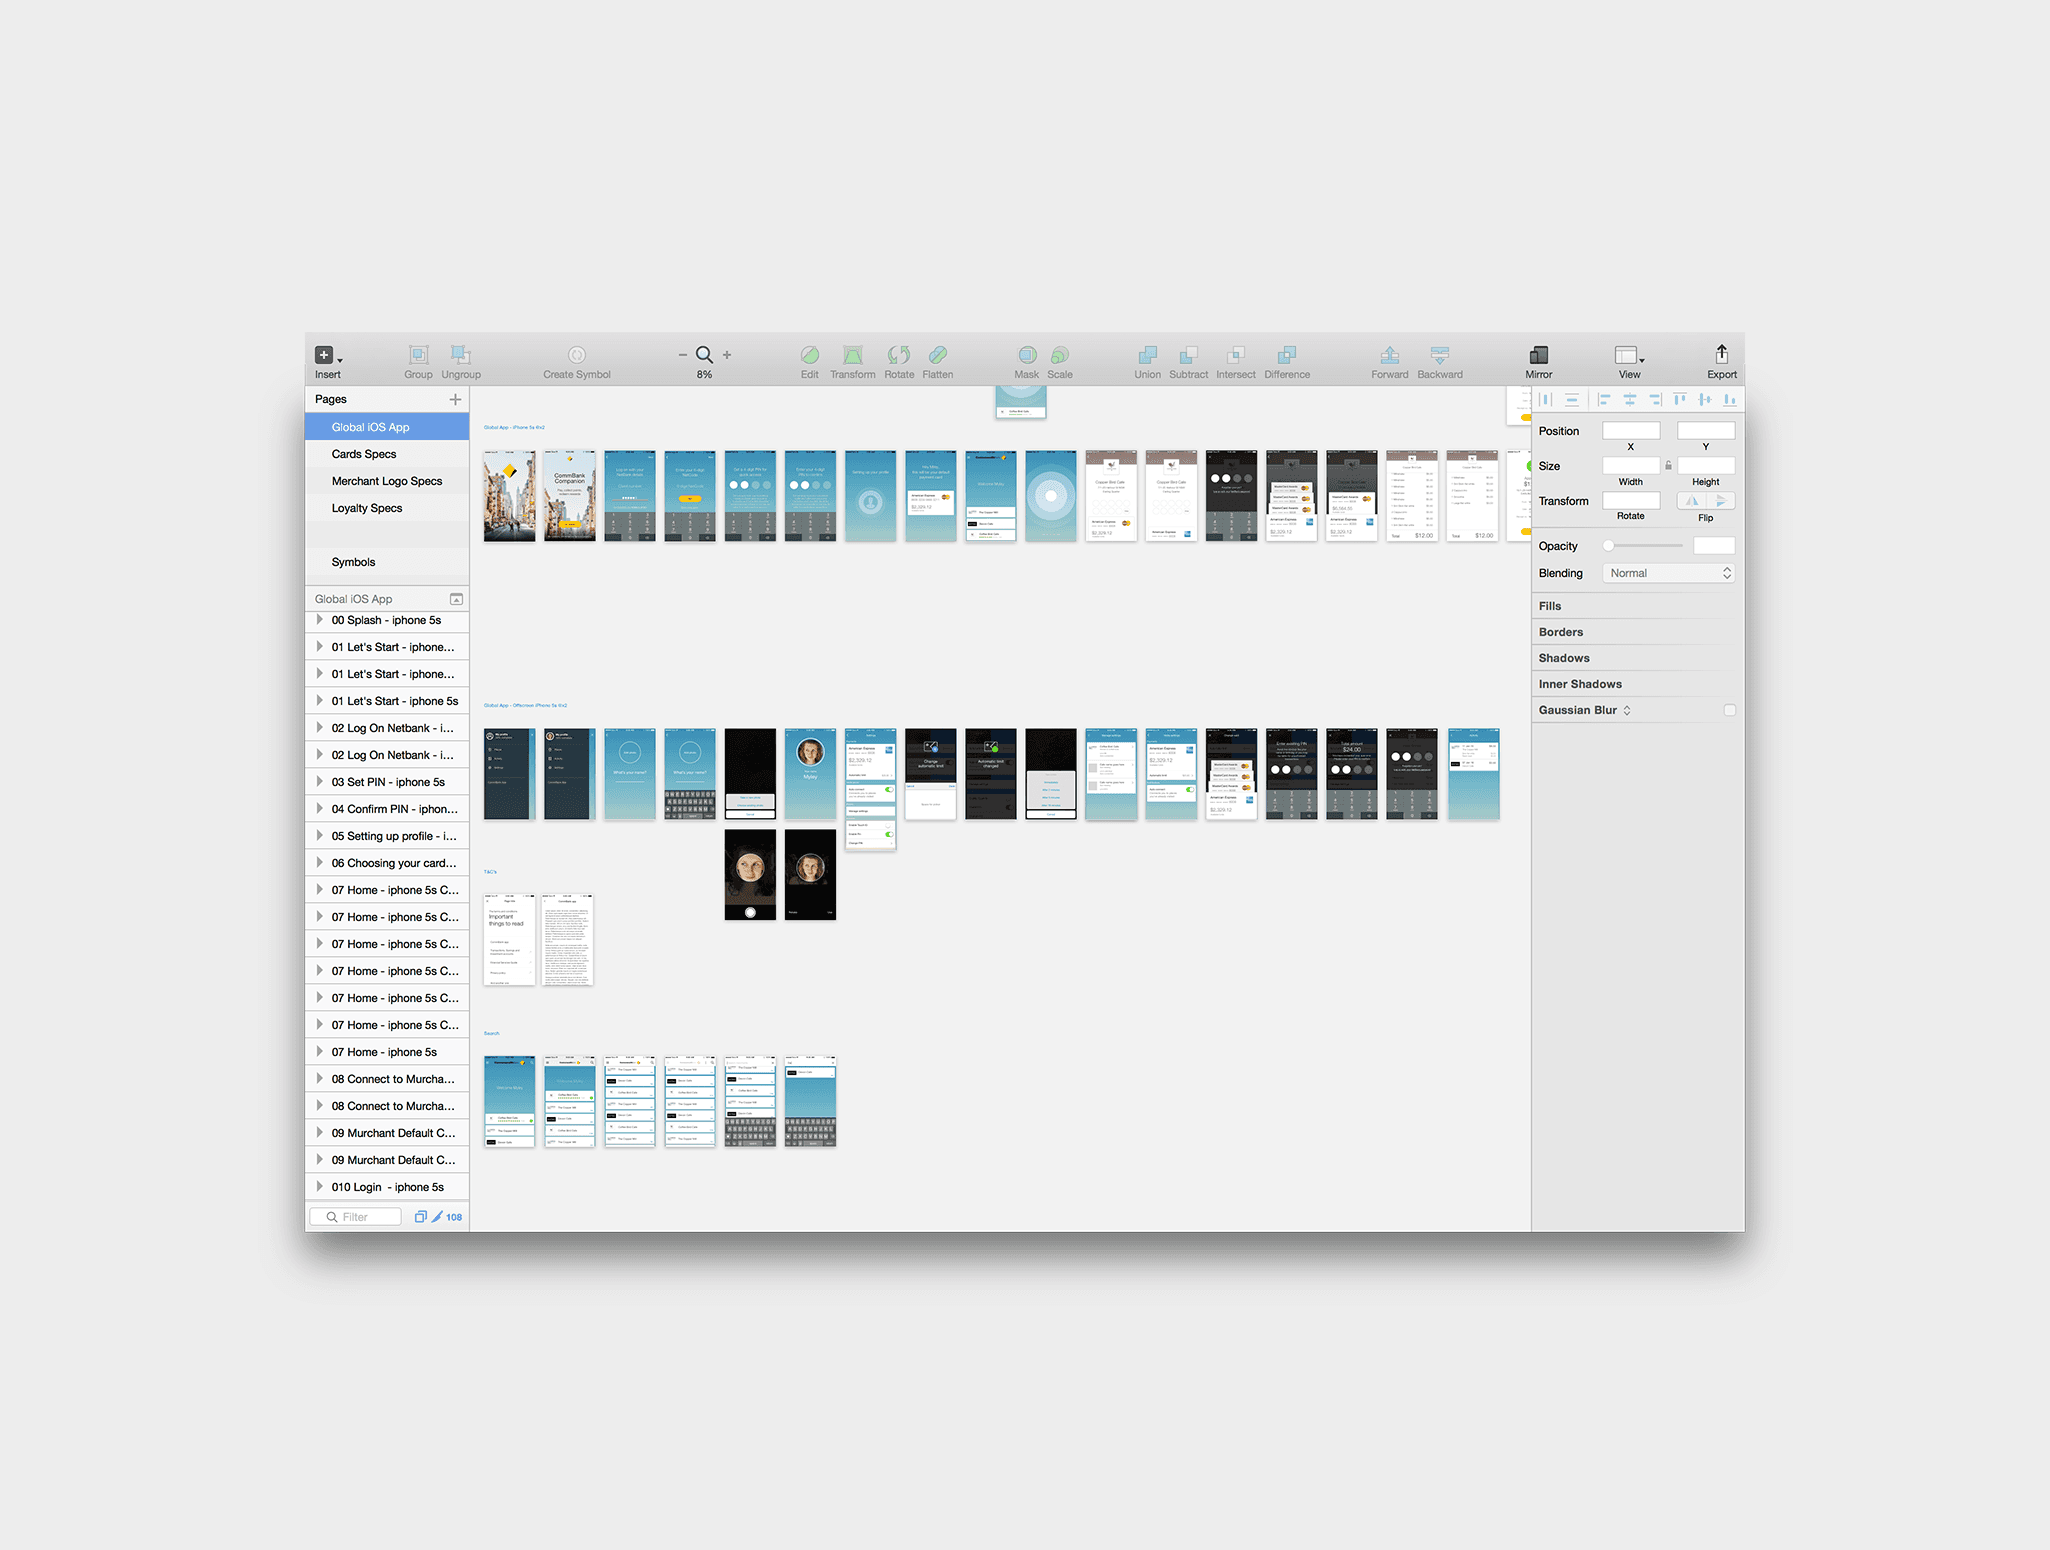Open the Symbols page
Viewport: 2050px width, 1550px height.
pos(354,562)
